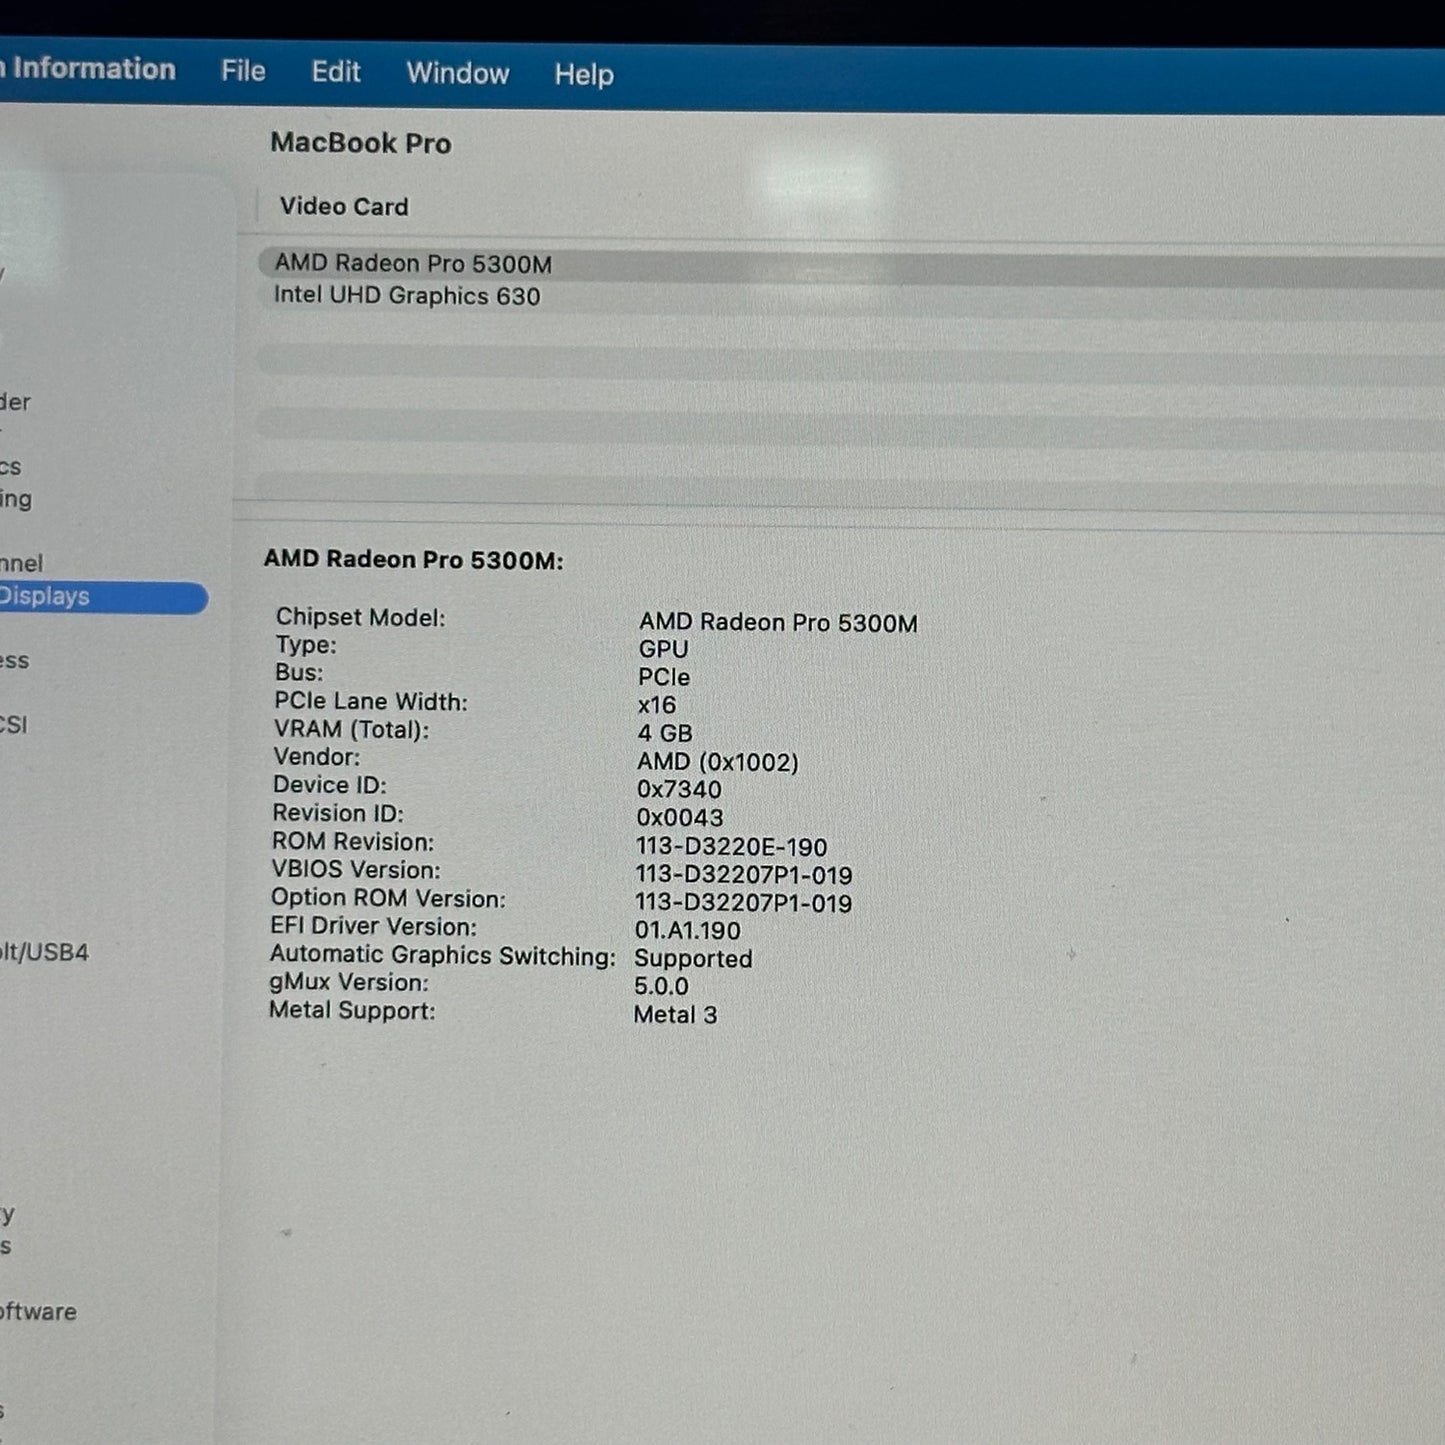Open the File menu

[243, 71]
